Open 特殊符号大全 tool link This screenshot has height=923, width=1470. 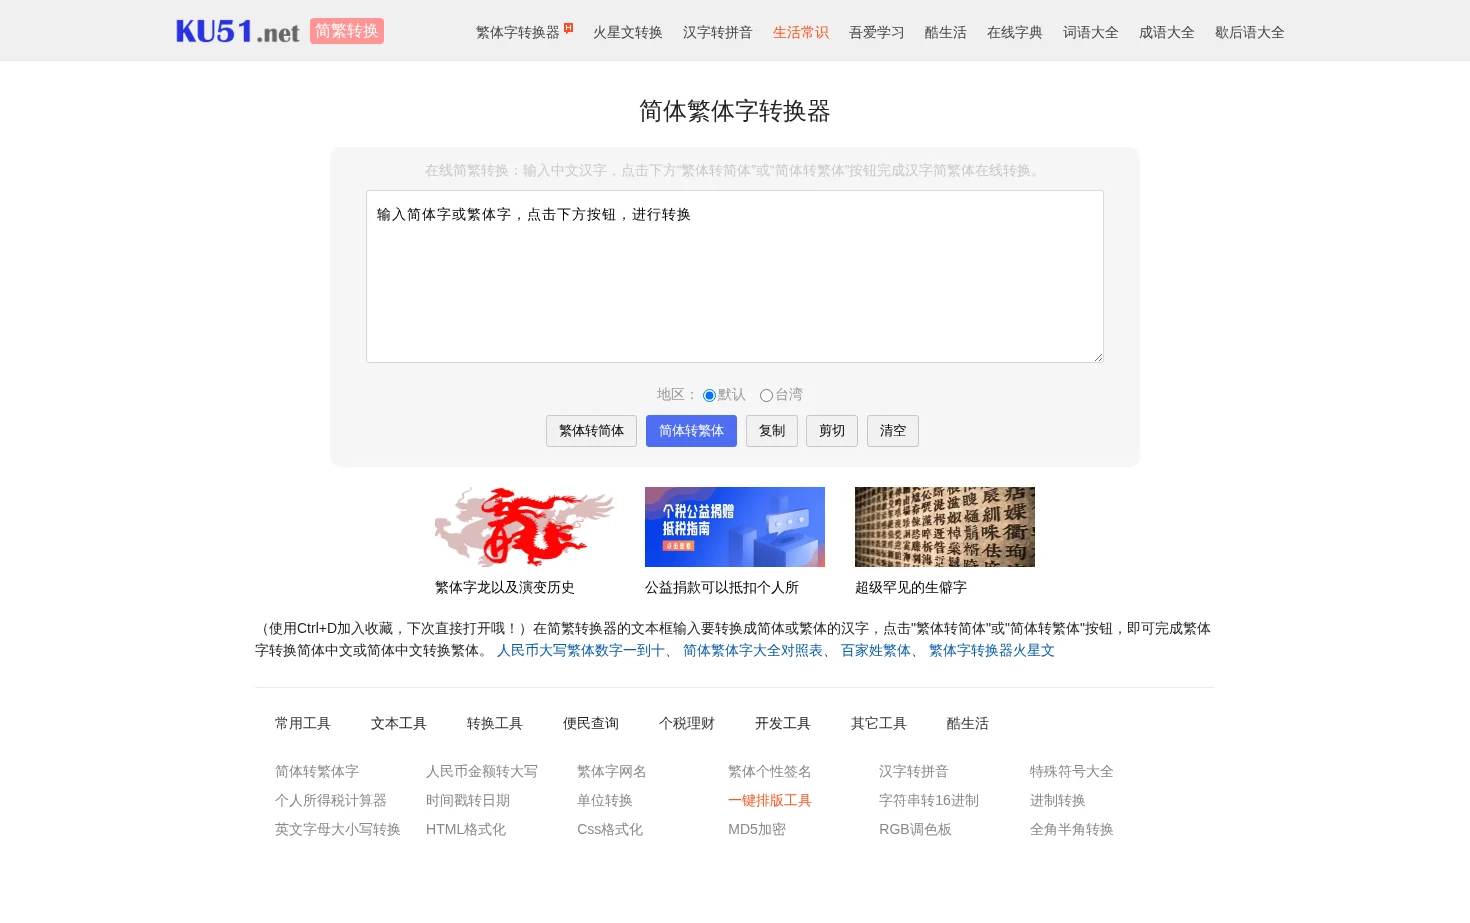click(1072, 771)
